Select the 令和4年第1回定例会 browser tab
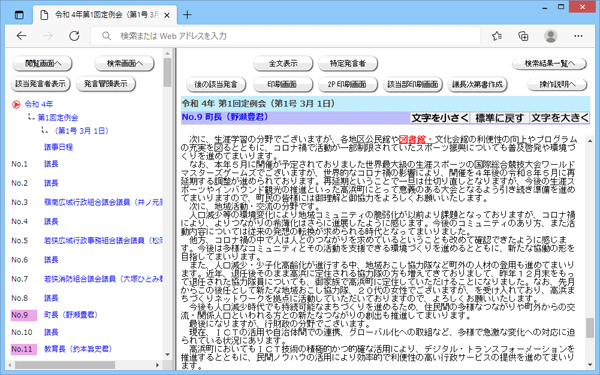Viewport: 600px width, 375px height. pos(105,15)
